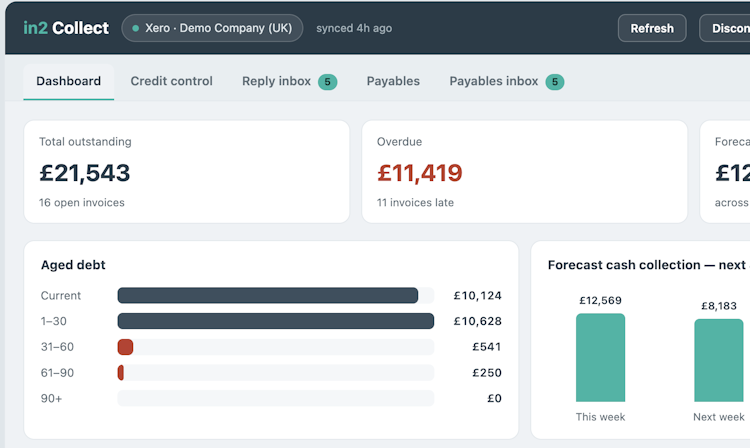Click the in2 Collect logo
This screenshot has height=448, width=750.
(66, 28)
